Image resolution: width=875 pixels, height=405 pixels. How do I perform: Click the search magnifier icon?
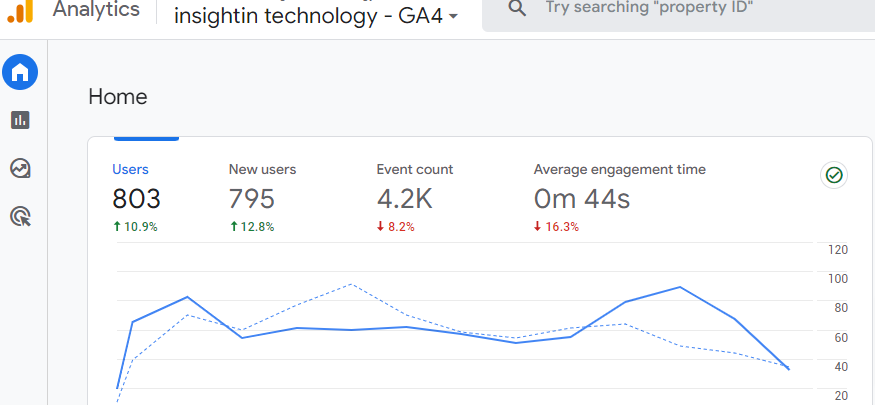click(517, 9)
